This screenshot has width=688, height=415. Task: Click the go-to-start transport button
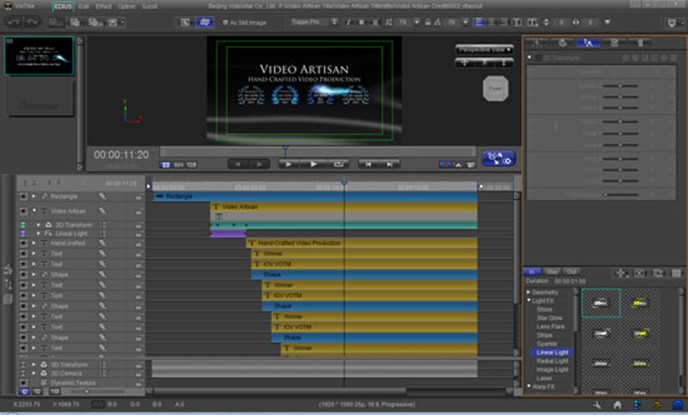pyautogui.click(x=369, y=164)
